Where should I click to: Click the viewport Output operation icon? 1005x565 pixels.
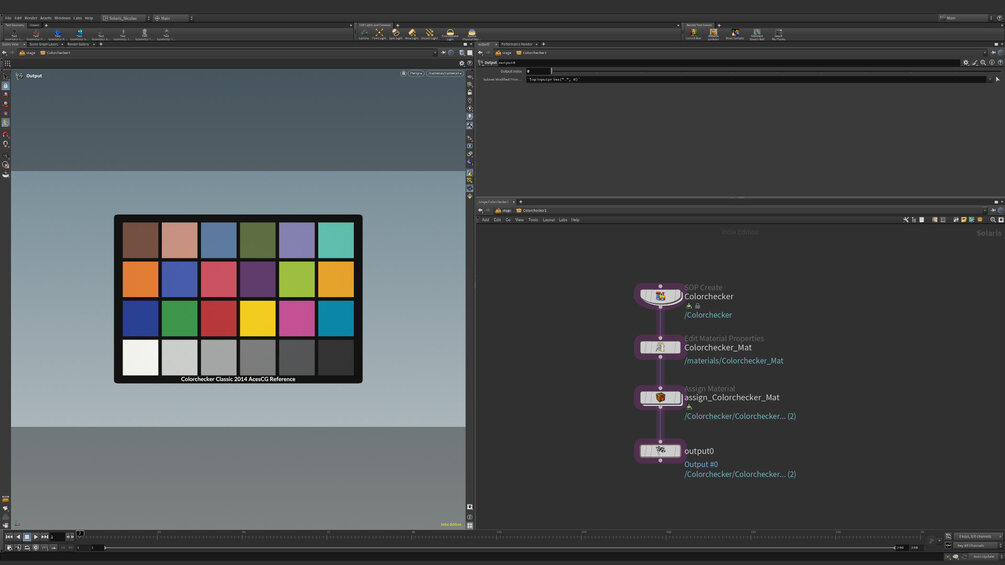pyautogui.click(x=19, y=76)
